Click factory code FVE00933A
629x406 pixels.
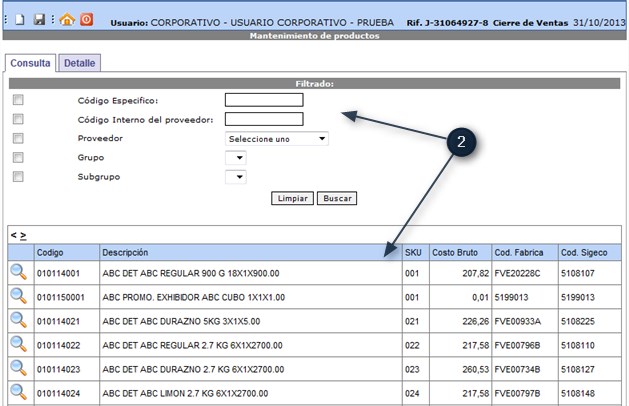pos(517,322)
